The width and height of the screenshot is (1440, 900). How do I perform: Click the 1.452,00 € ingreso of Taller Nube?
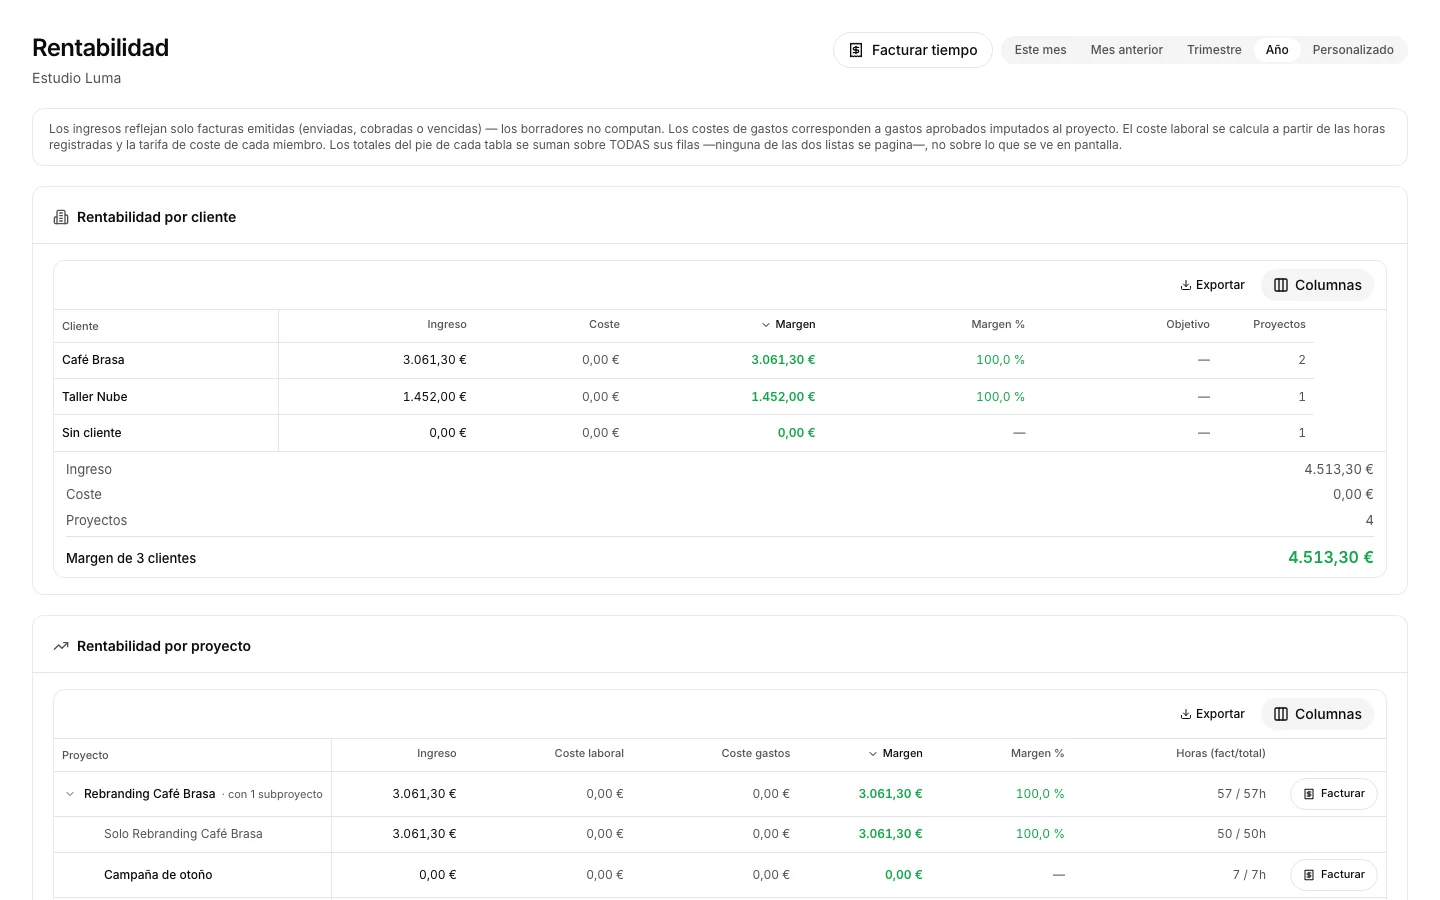tap(434, 397)
